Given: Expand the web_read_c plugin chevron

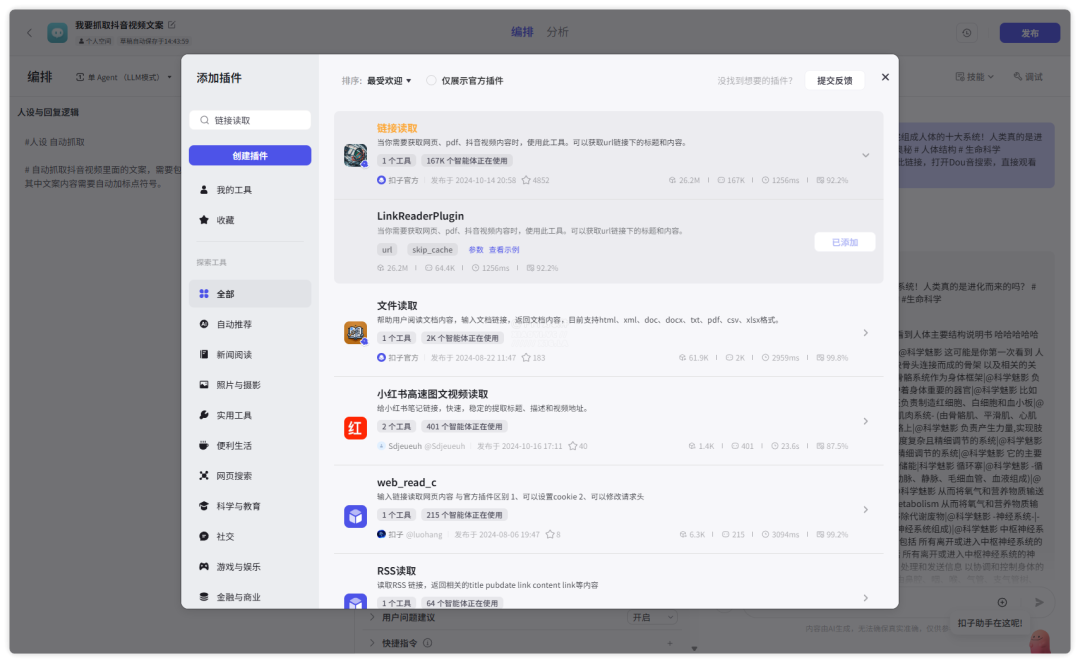Looking at the screenshot, I should tap(866, 510).
